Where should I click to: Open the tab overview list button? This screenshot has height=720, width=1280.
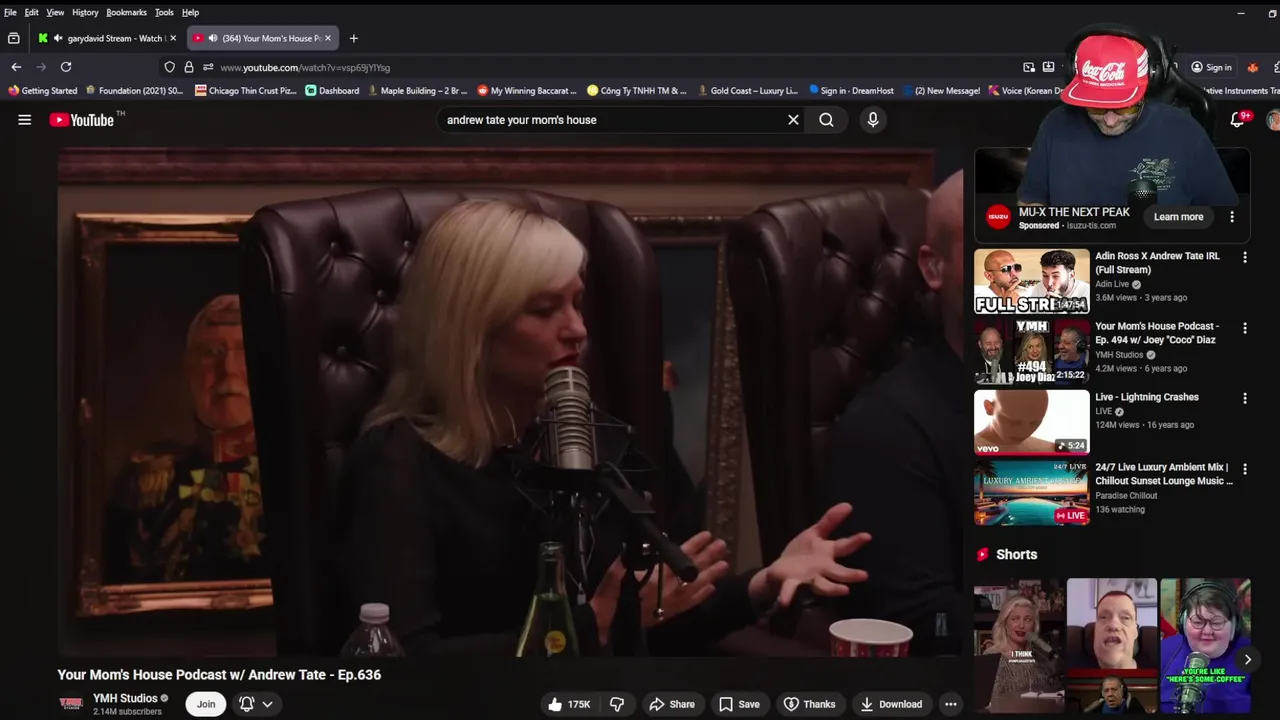coord(14,38)
